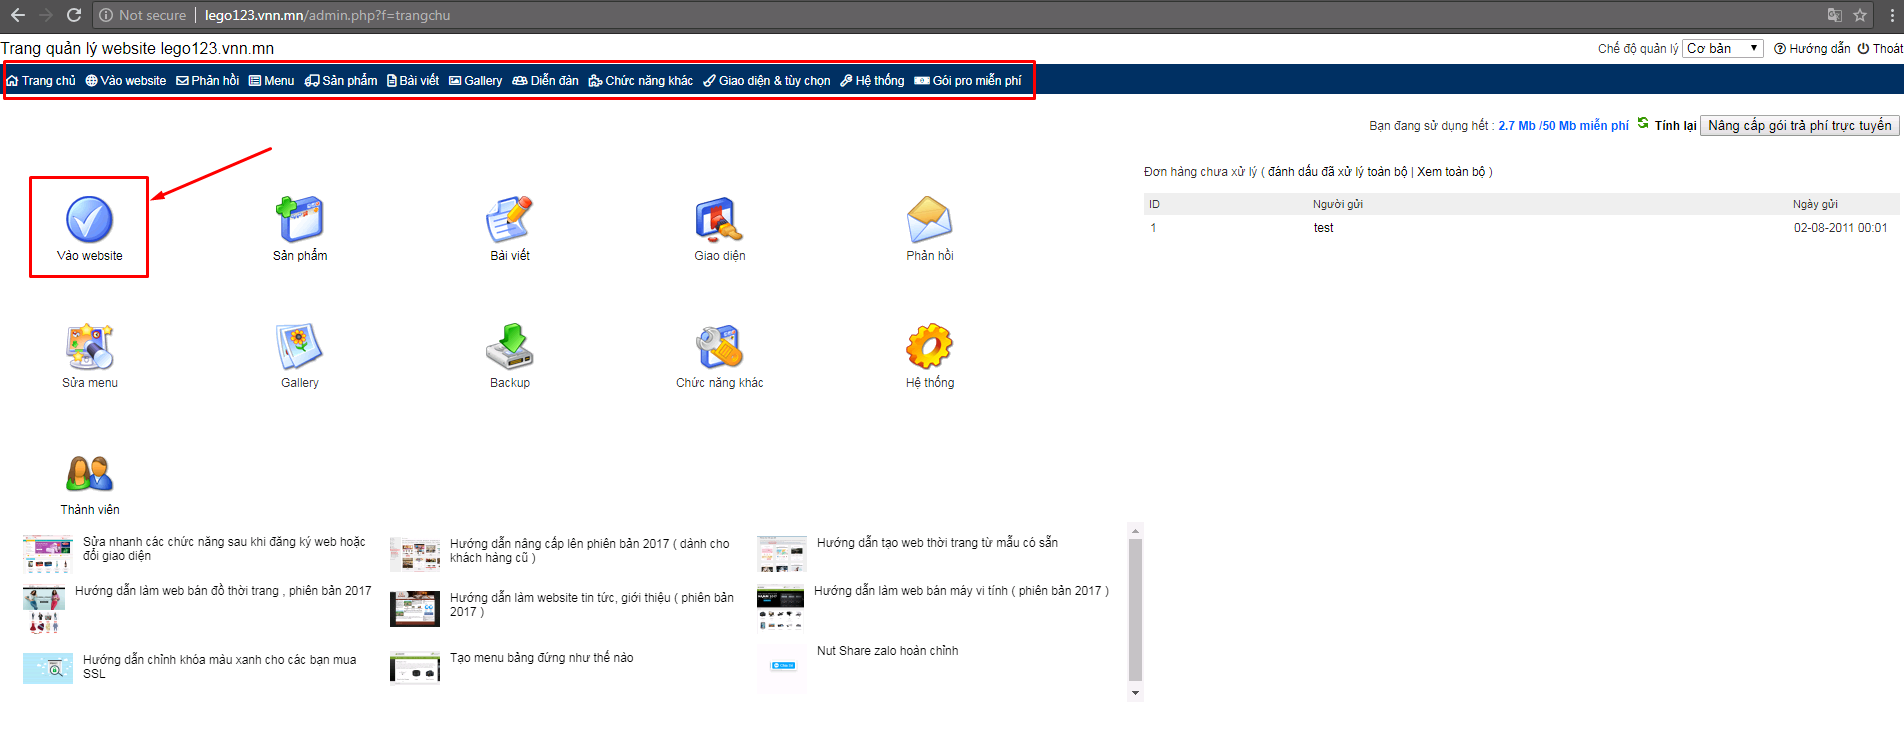
Task: Click 2.7 Mb /50 Mb miễn phí usage text
Action: coord(1563,125)
